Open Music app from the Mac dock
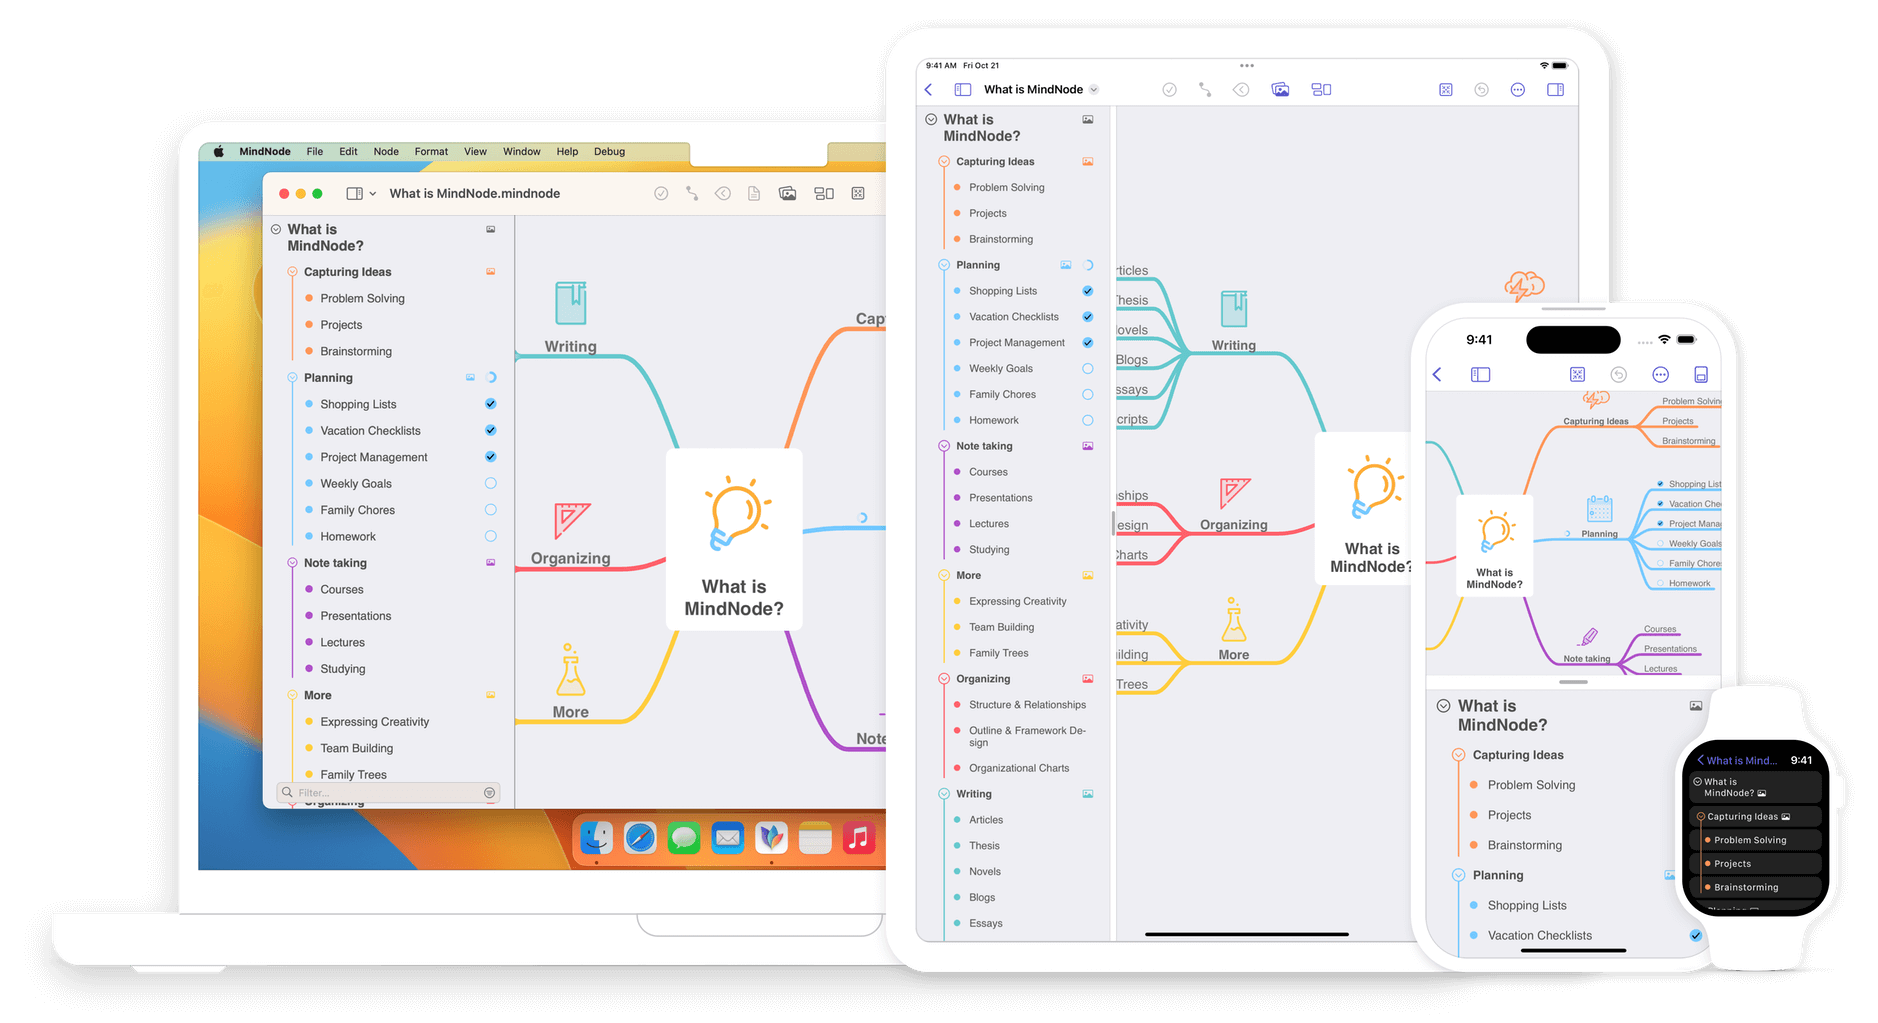The width and height of the screenshot is (1878, 1023). 858,837
